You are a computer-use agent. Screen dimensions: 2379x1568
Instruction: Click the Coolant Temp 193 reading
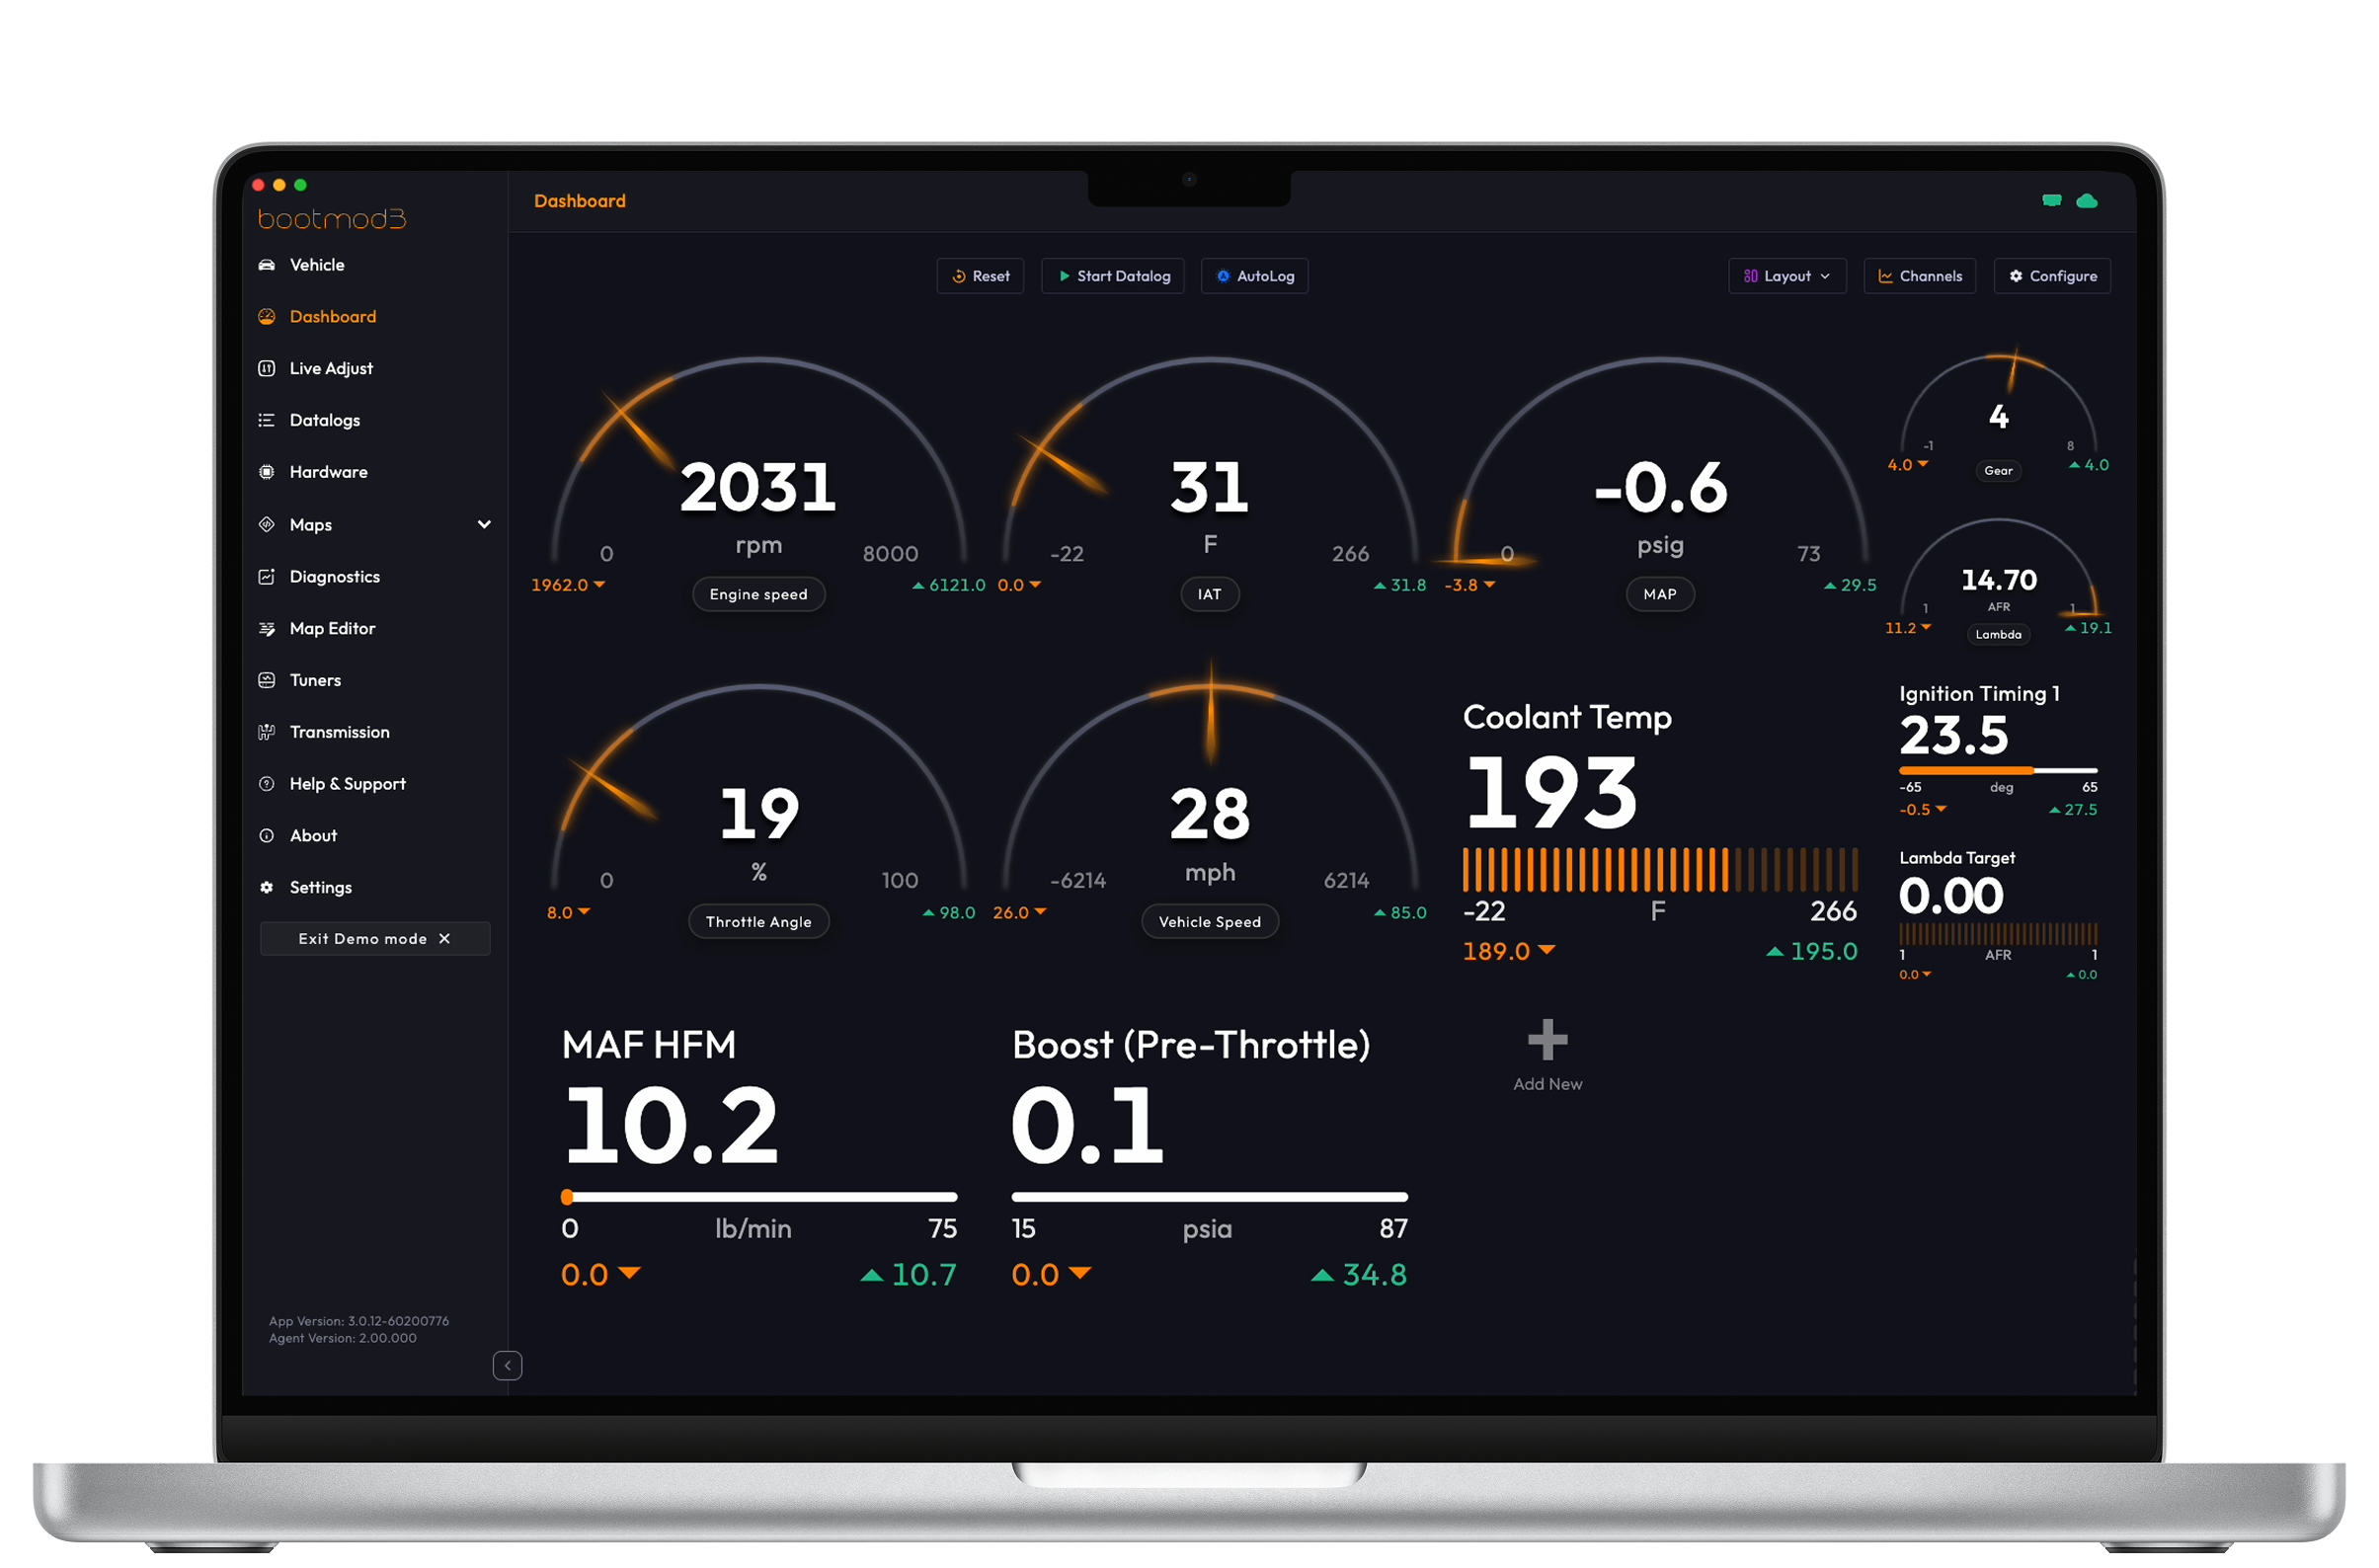pyautogui.click(x=1552, y=794)
